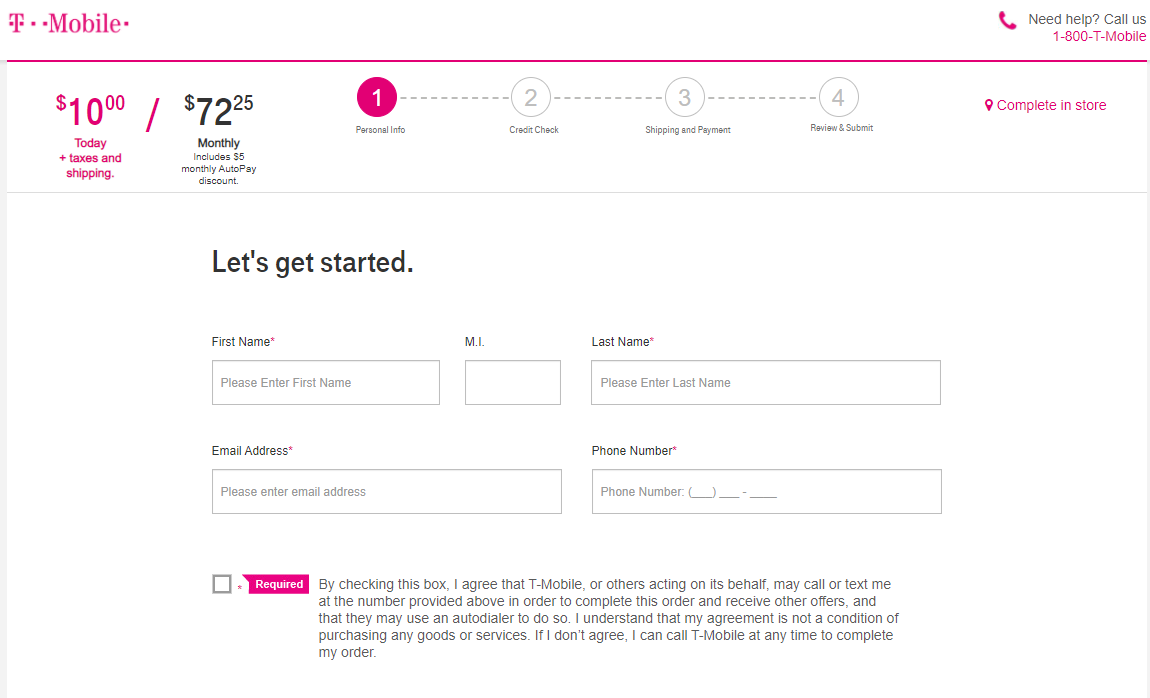Click the 1-800-T-Mobile phone number link
The width and height of the screenshot is (1150, 698).
tap(1099, 37)
